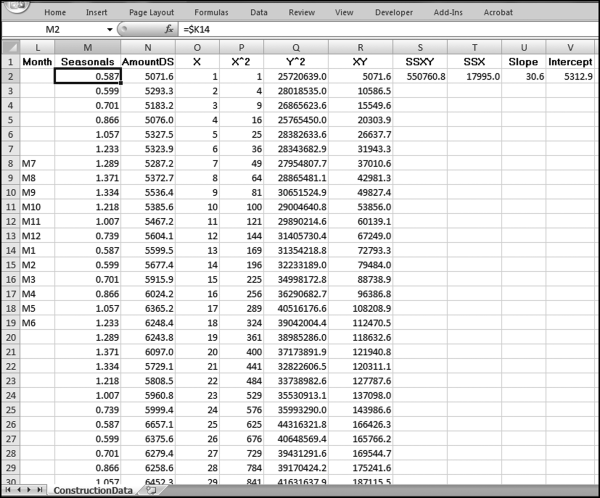Select cell with SSXY value 550760.8
Viewport: 600px width, 498px height.
pos(420,77)
